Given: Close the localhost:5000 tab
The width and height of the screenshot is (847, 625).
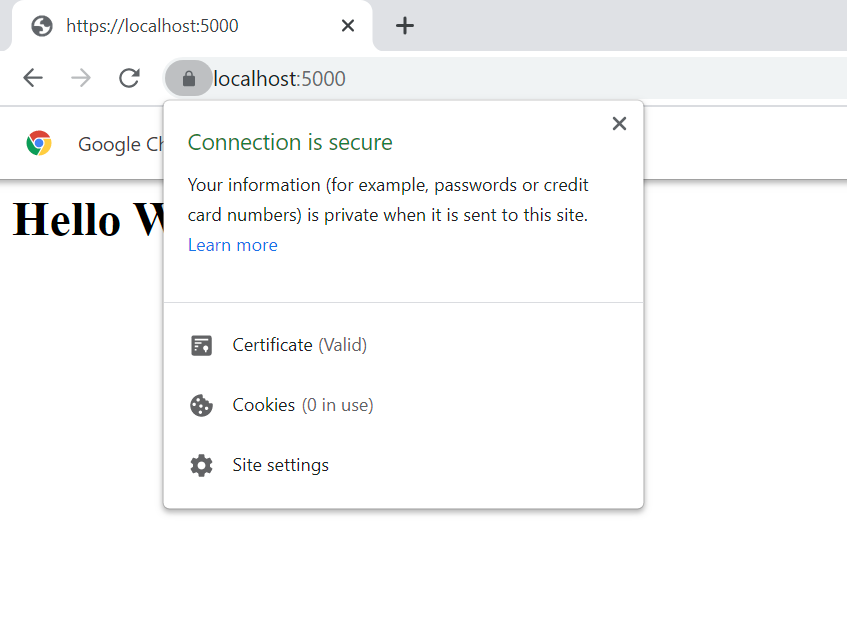Looking at the screenshot, I should (347, 25).
